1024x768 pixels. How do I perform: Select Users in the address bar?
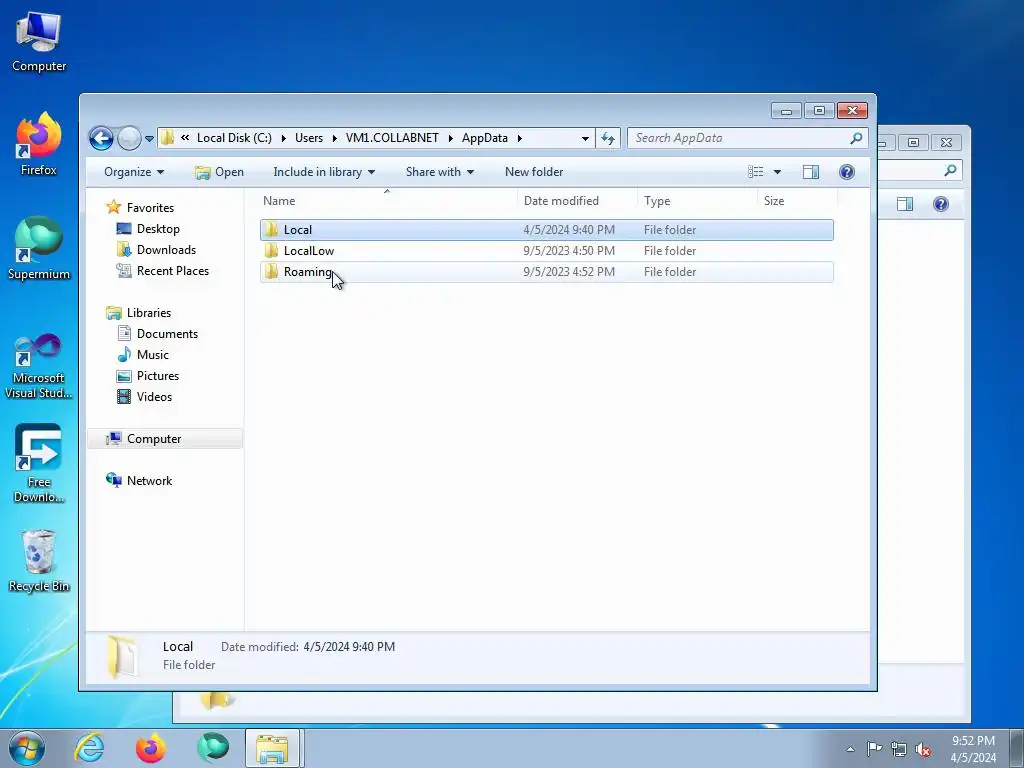309,138
